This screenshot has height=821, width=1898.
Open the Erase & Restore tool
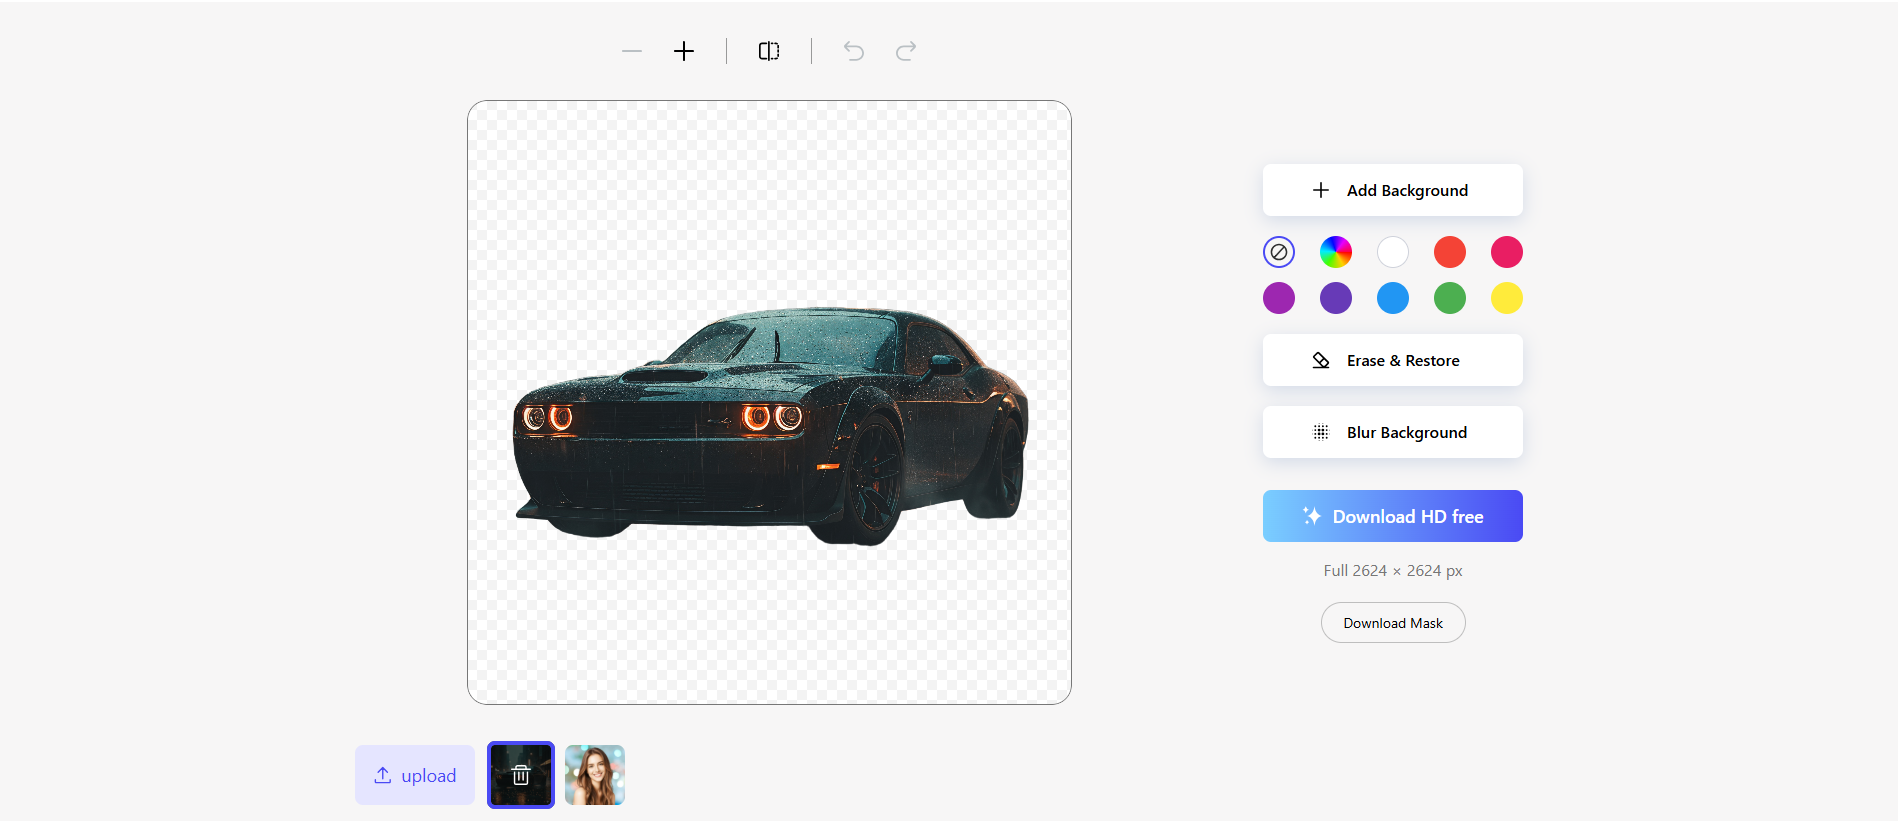pos(1392,360)
